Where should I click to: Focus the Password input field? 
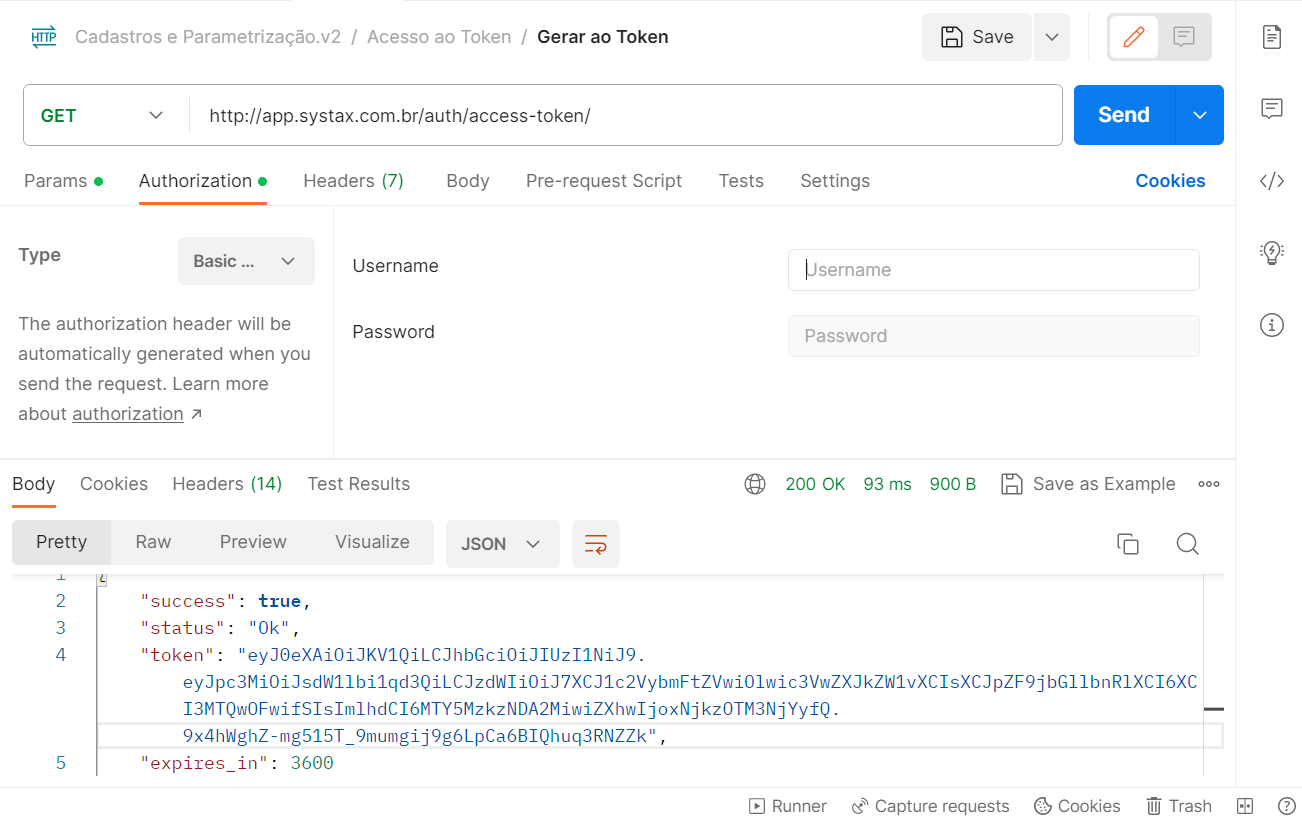[x=994, y=336]
